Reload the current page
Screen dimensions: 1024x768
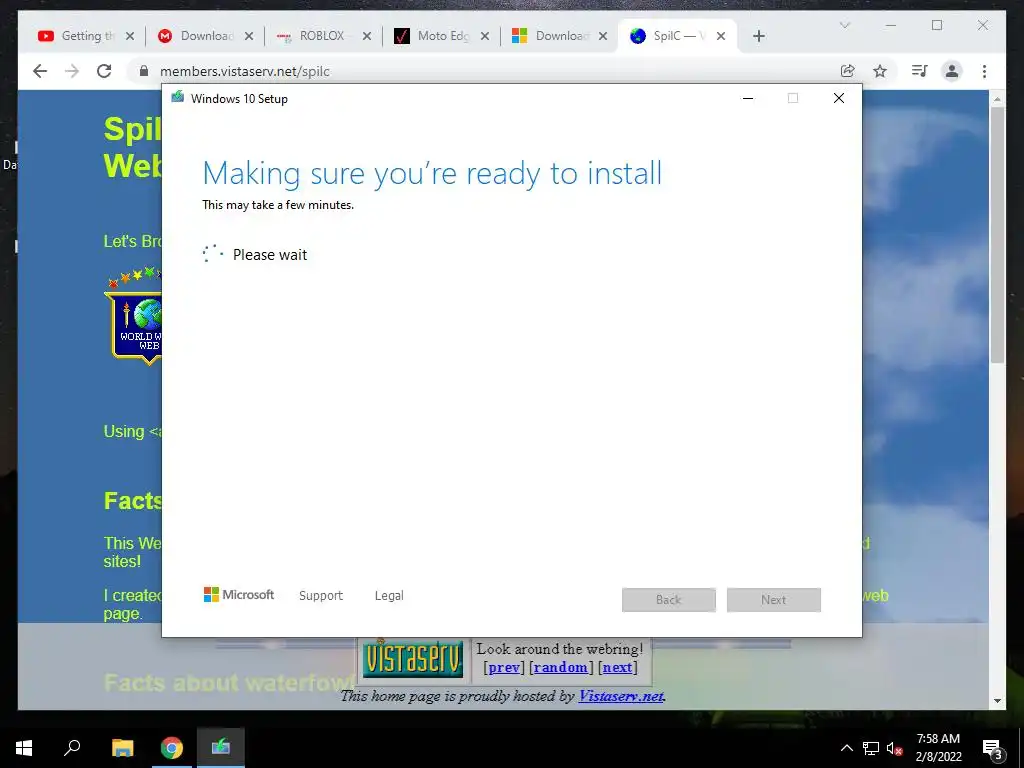104,71
